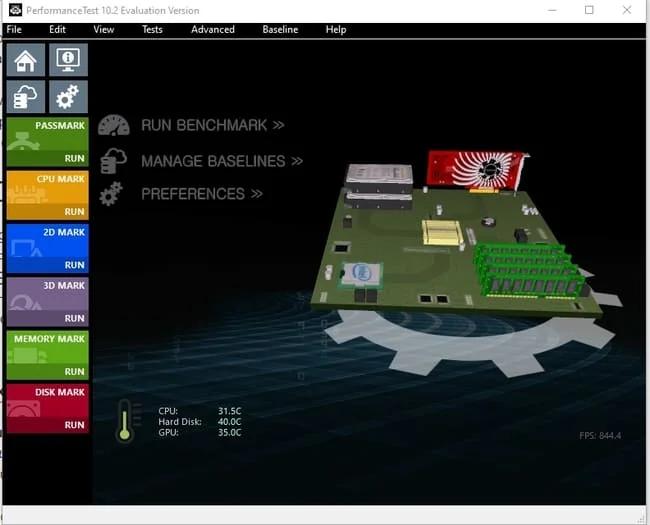Open settings using the gears icon

coord(68,97)
